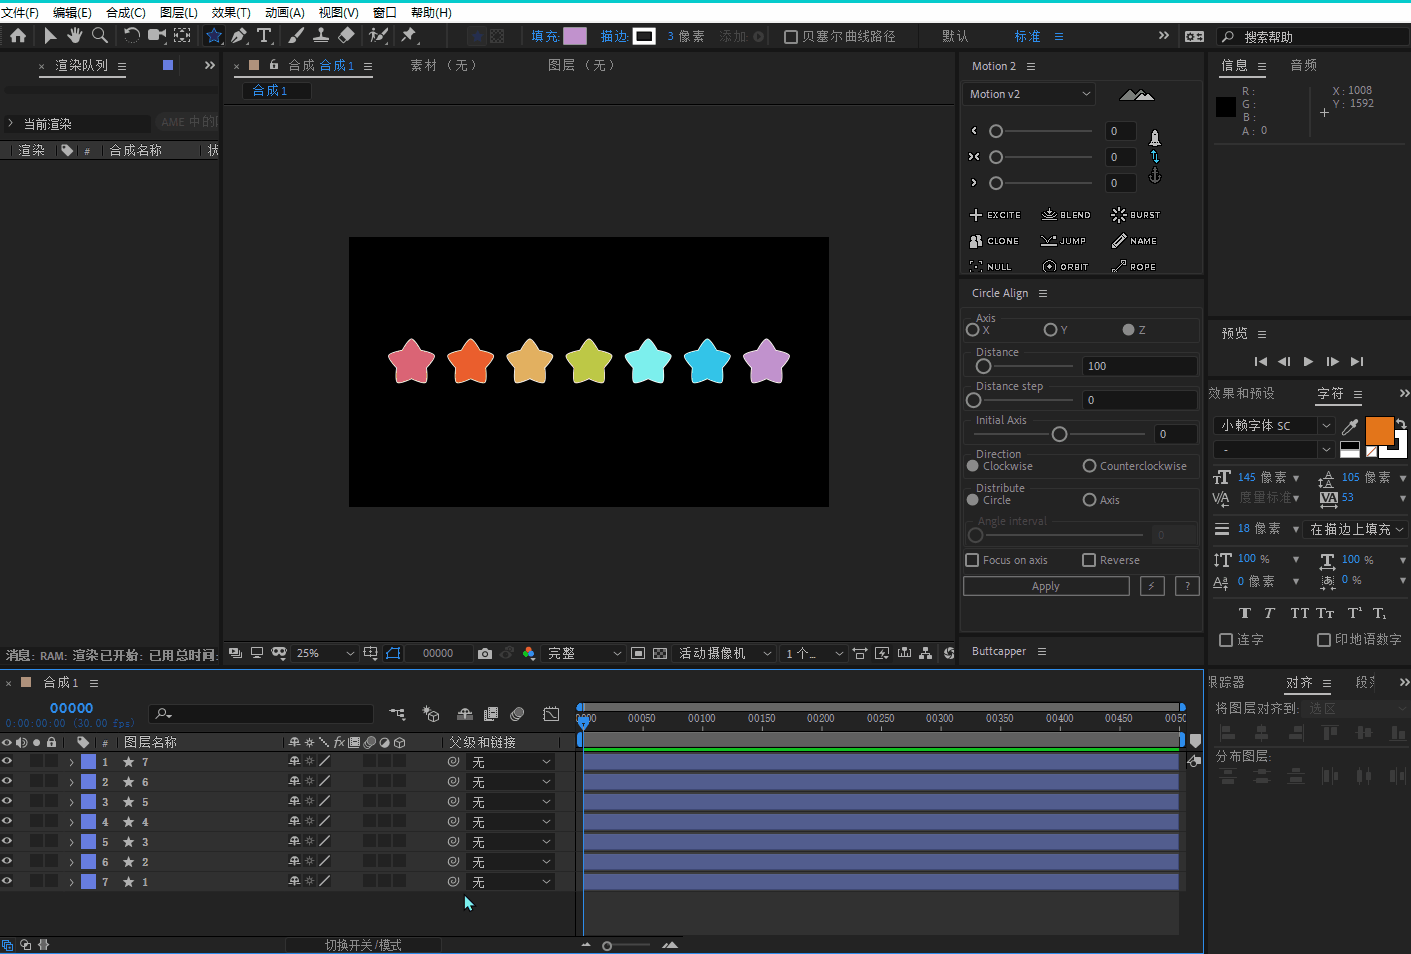This screenshot has height=954, width=1411.
Task: Select the Z axis radio button
Action: [x=1128, y=330]
